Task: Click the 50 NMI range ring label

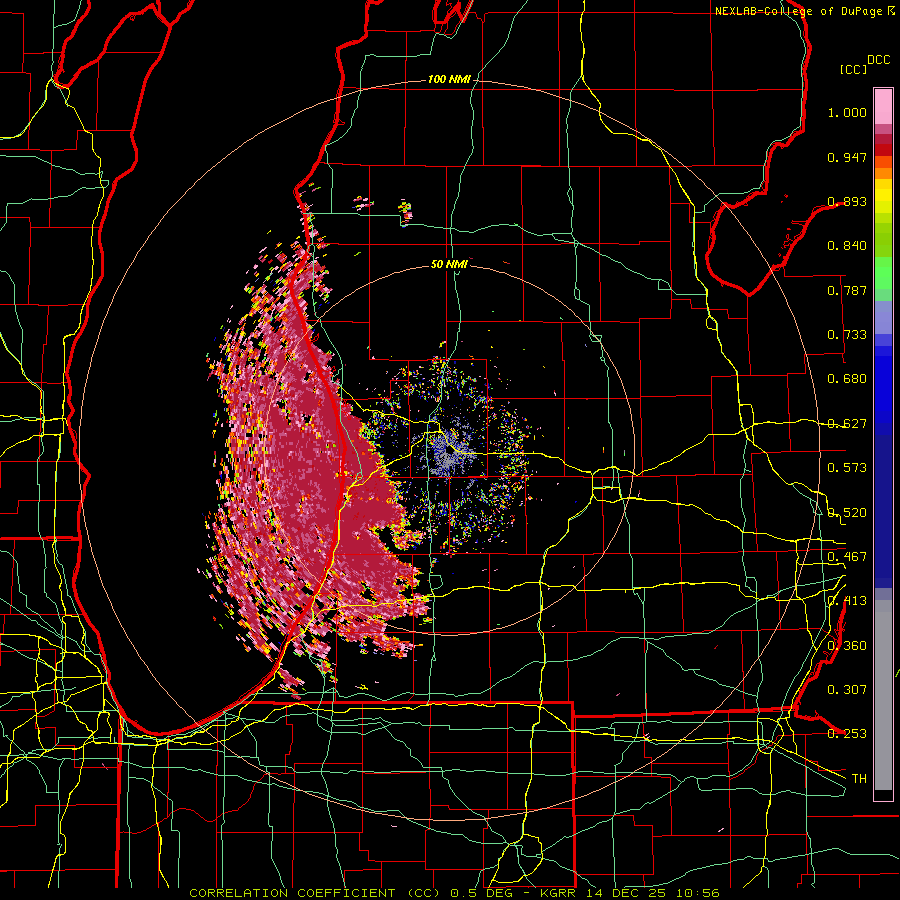Action: pos(449,264)
